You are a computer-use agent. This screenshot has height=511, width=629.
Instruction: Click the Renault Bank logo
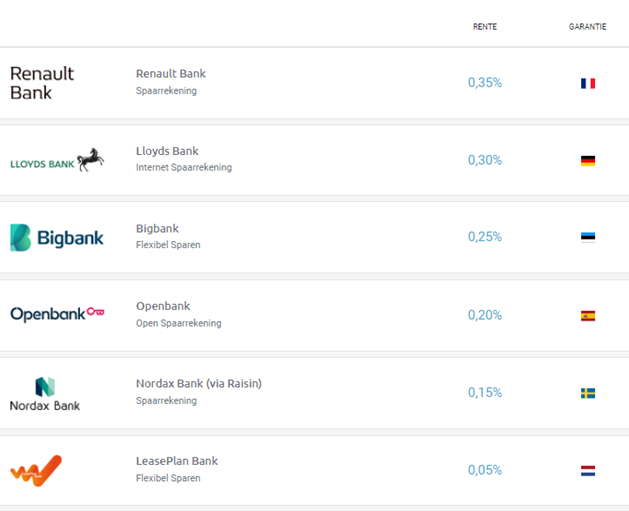[42, 83]
